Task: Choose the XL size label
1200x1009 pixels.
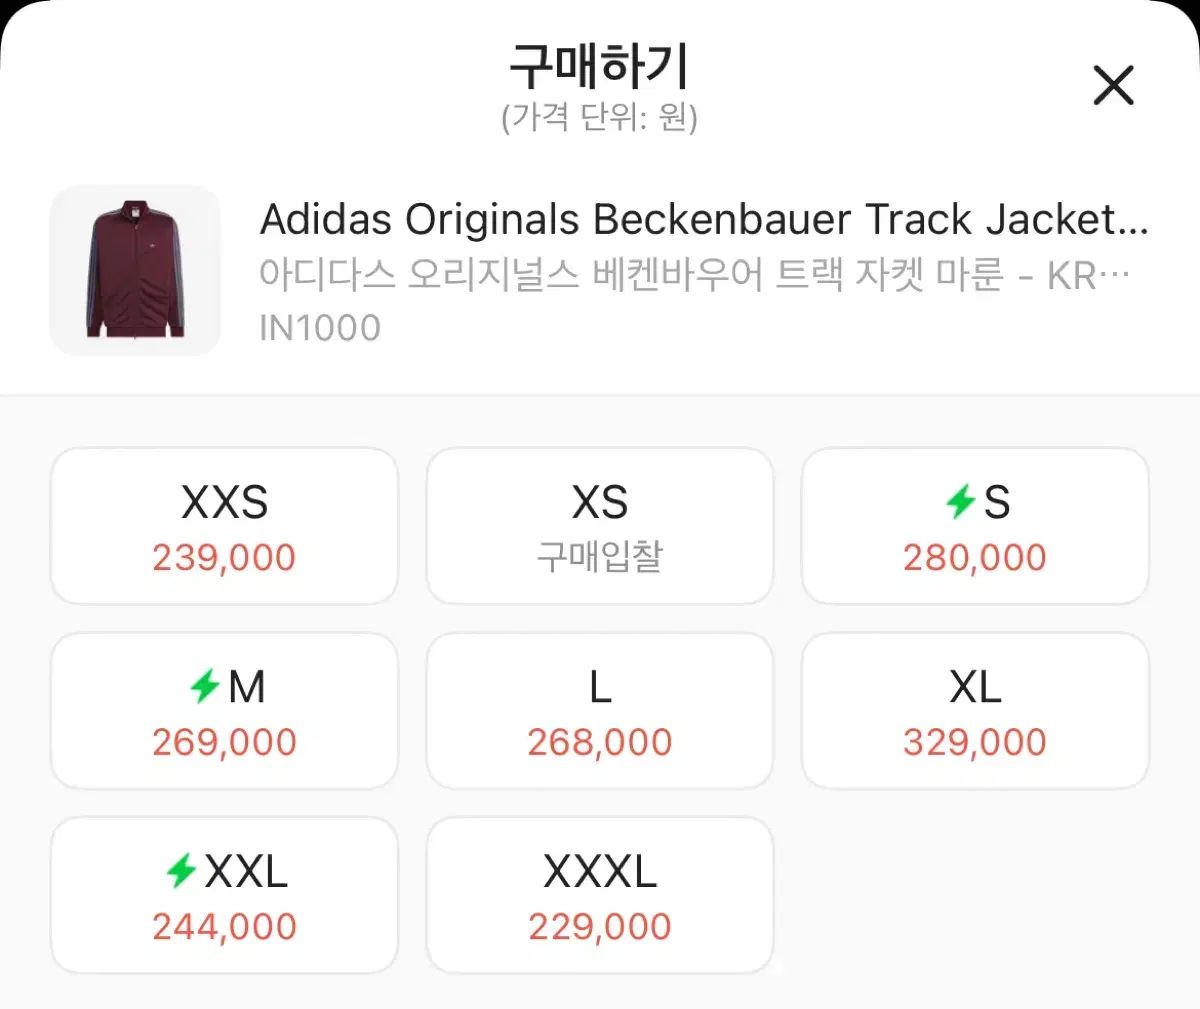Action: [x=975, y=687]
